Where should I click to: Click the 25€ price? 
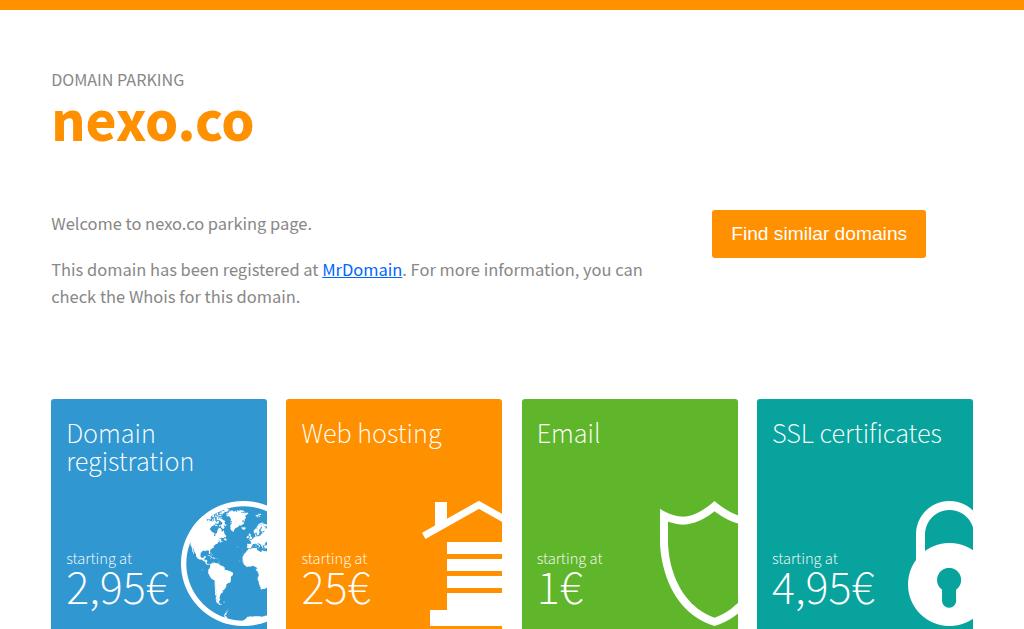pyautogui.click(x=336, y=589)
